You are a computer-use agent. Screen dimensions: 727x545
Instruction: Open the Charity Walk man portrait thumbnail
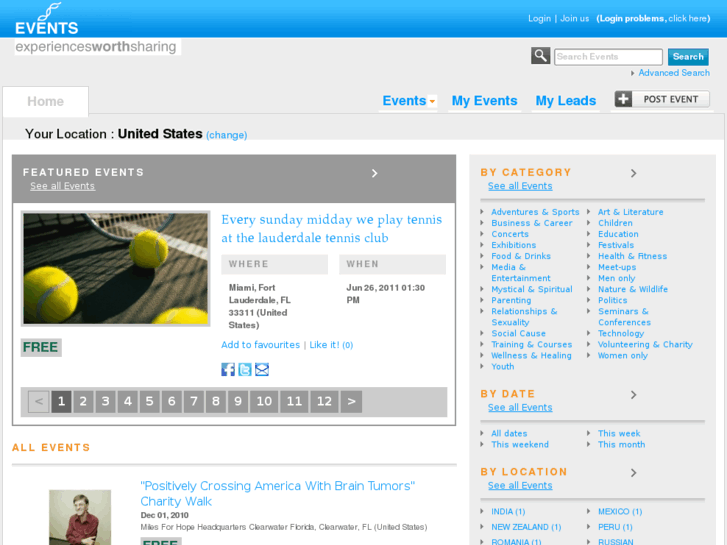click(80, 517)
